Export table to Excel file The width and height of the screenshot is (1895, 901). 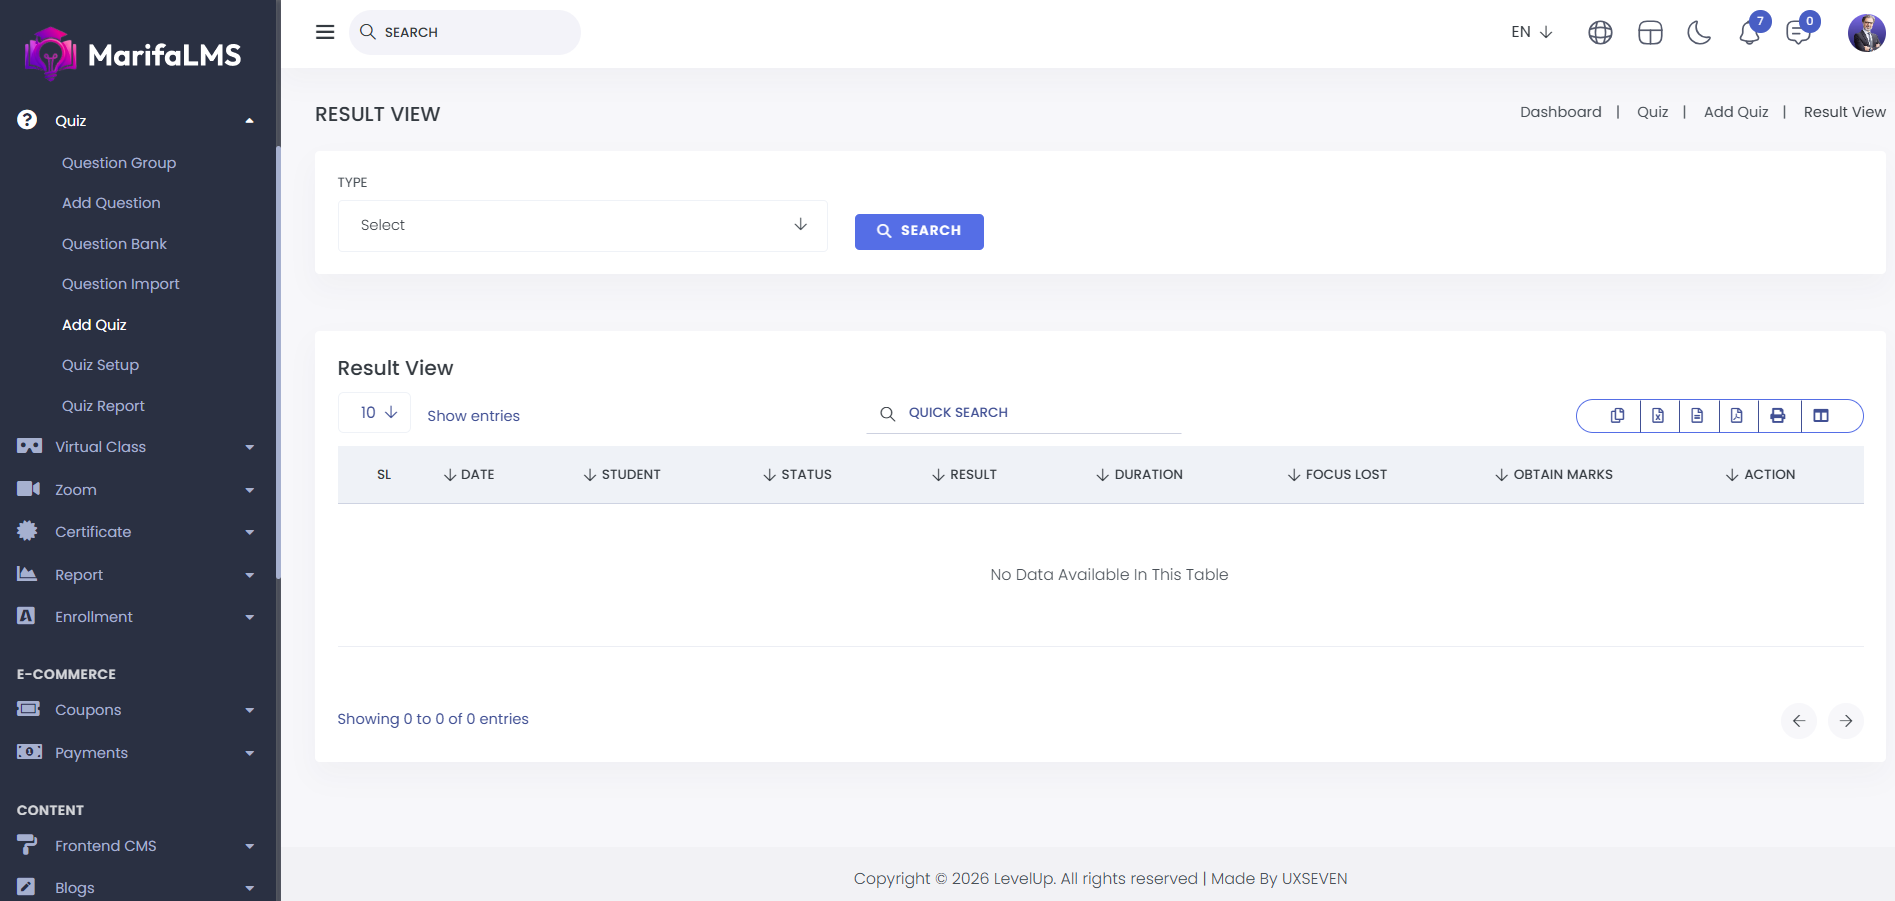click(x=1658, y=416)
